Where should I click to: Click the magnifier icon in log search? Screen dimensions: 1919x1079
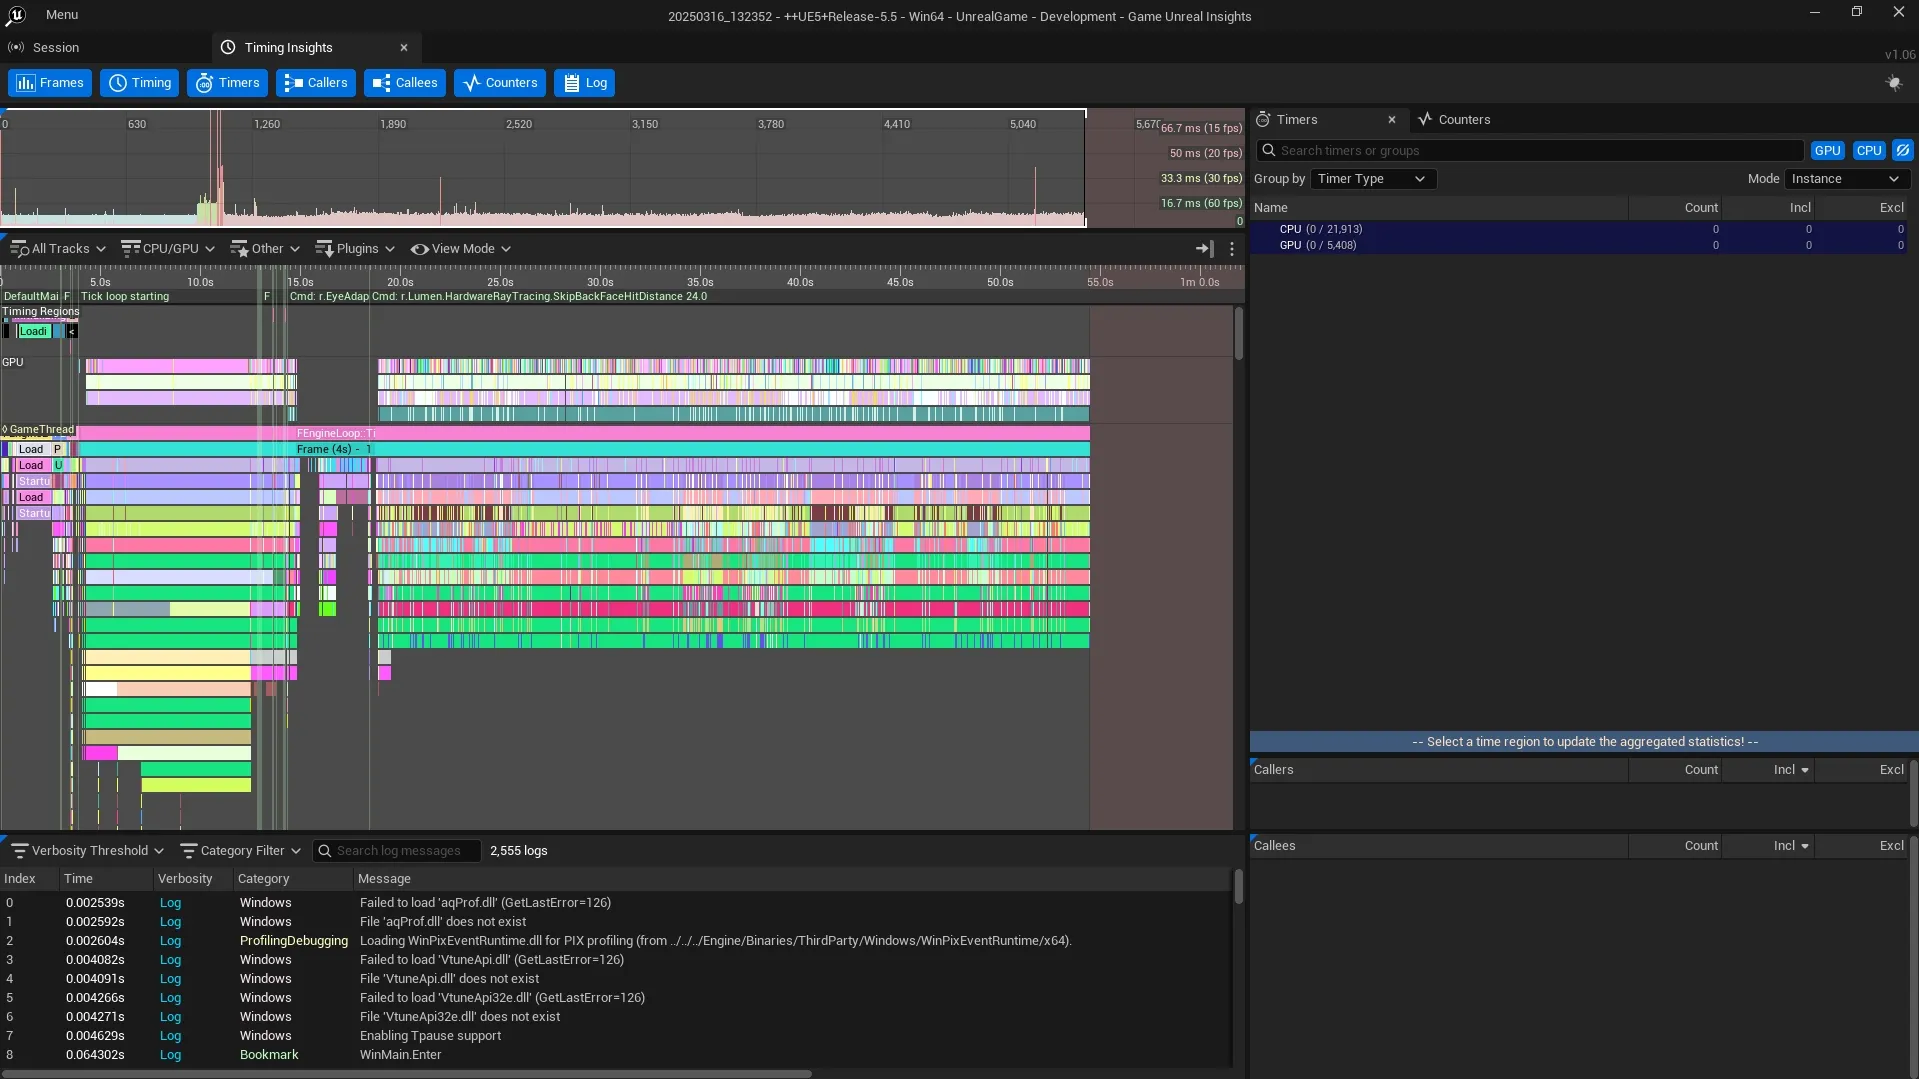coord(324,851)
